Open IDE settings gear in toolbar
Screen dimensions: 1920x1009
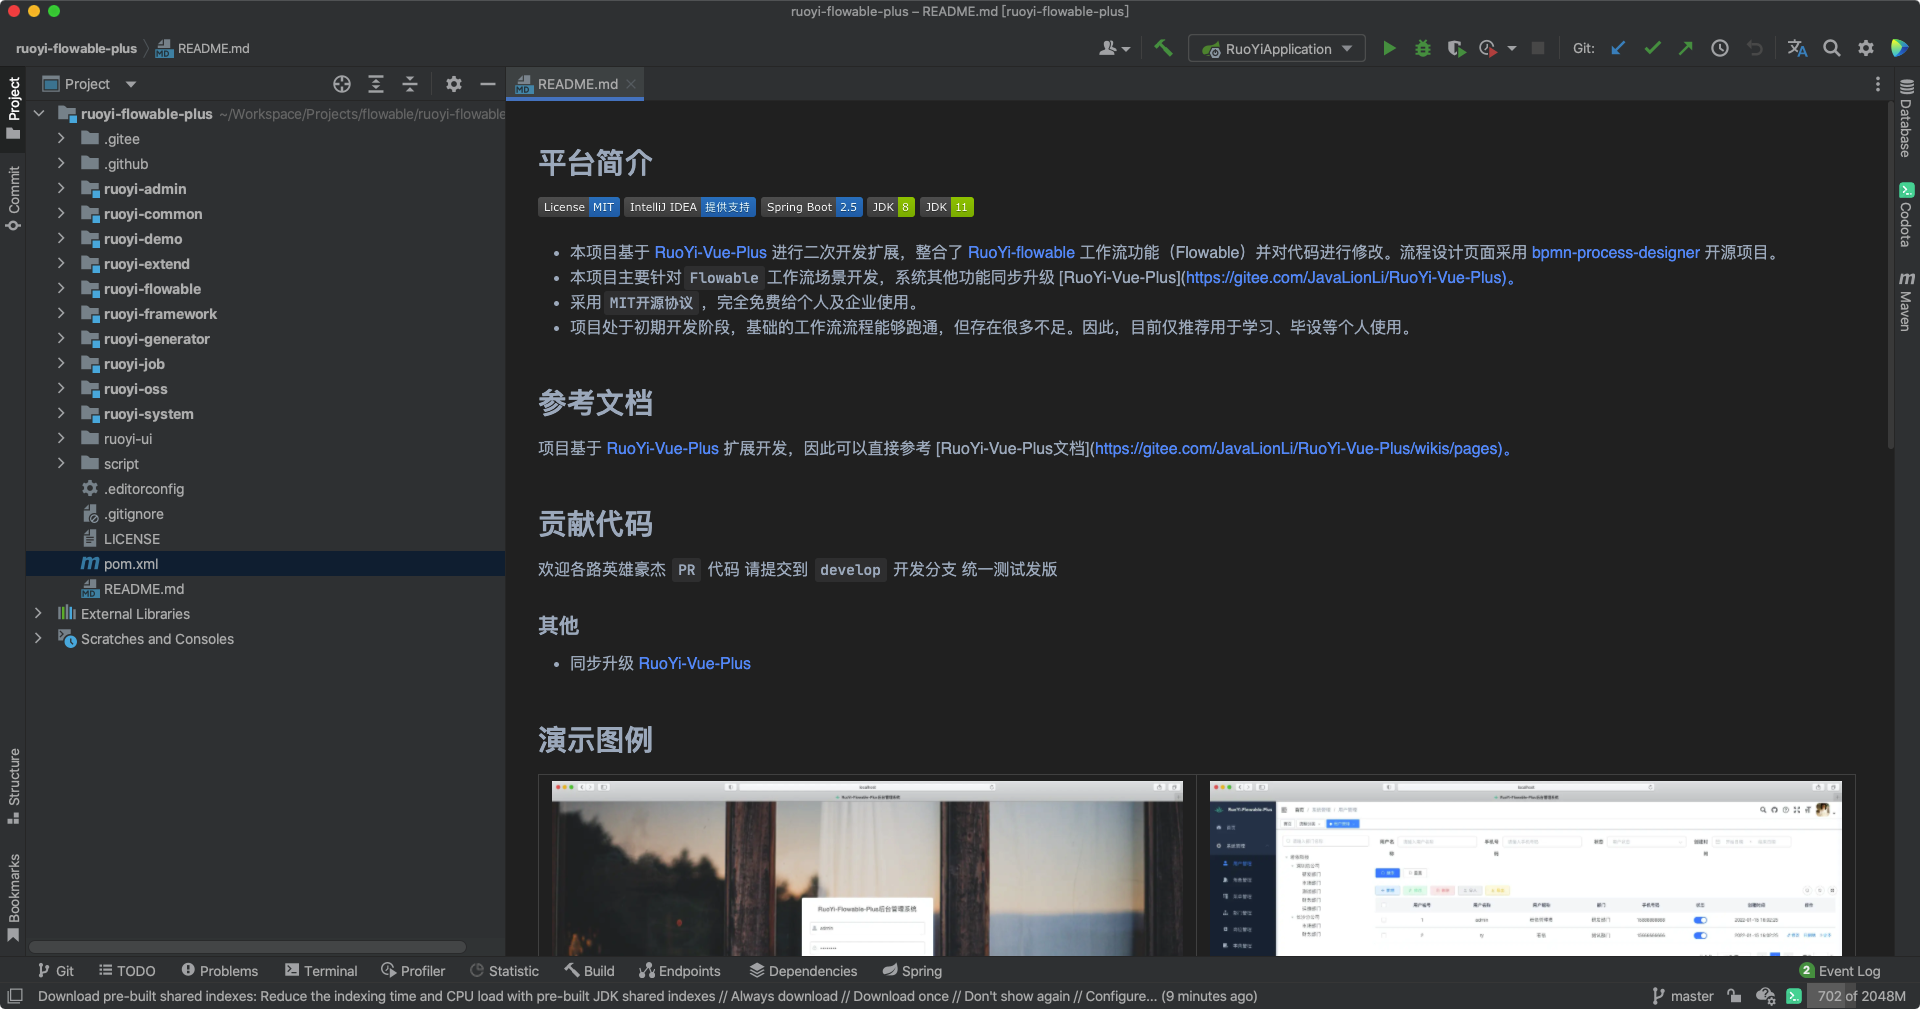[1865, 48]
